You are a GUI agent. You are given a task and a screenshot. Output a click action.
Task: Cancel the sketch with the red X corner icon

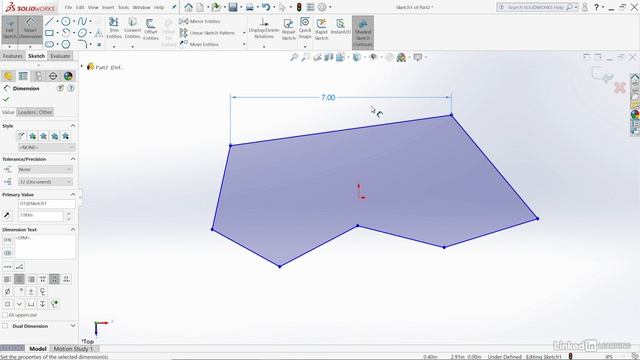620,87
